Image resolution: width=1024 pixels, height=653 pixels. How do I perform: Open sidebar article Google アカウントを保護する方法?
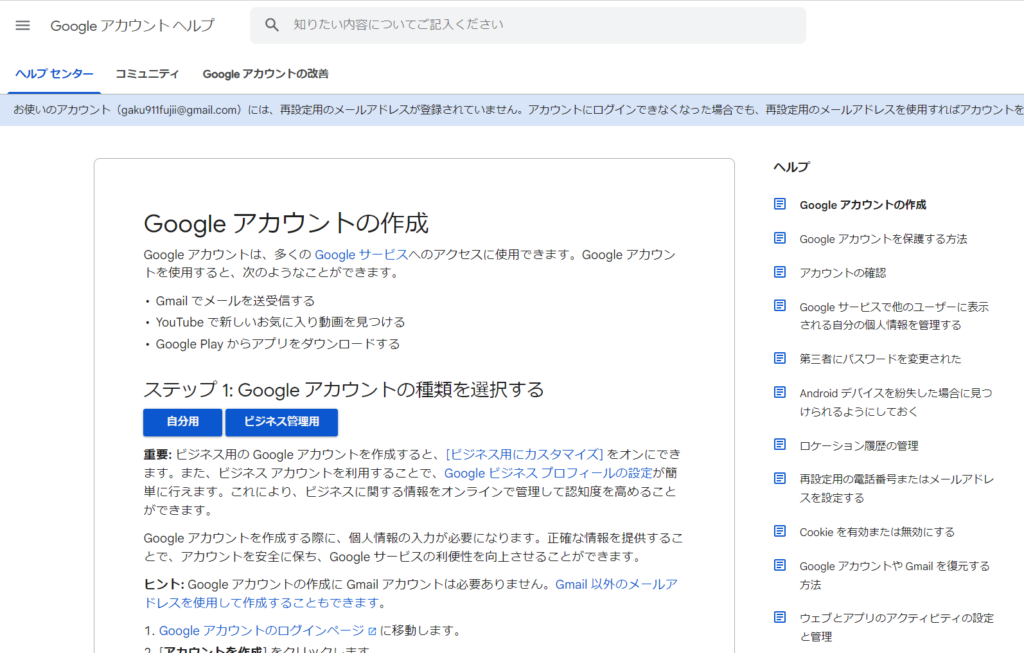tap(883, 239)
